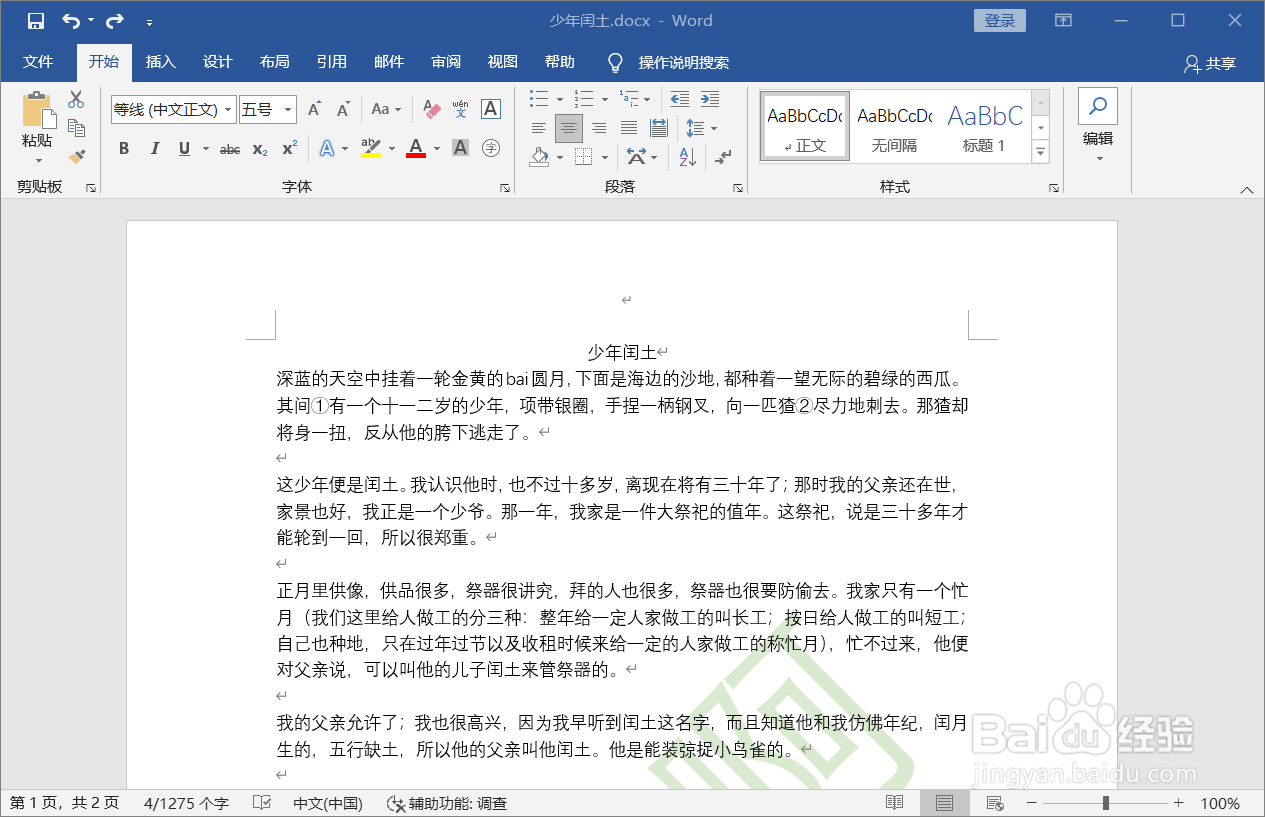This screenshot has height=817, width=1265.
Task: Switch to Print Layout view
Action: pos(944,803)
